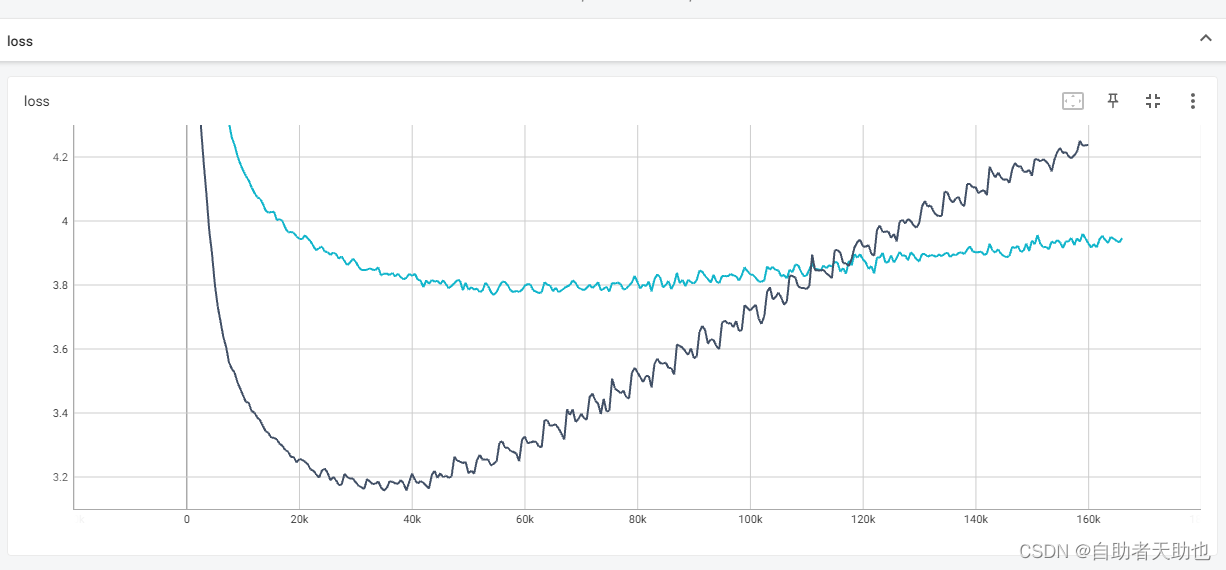The image size is (1226, 570).
Task: Click the end of the cyan loss curve
Action: click(x=1122, y=239)
